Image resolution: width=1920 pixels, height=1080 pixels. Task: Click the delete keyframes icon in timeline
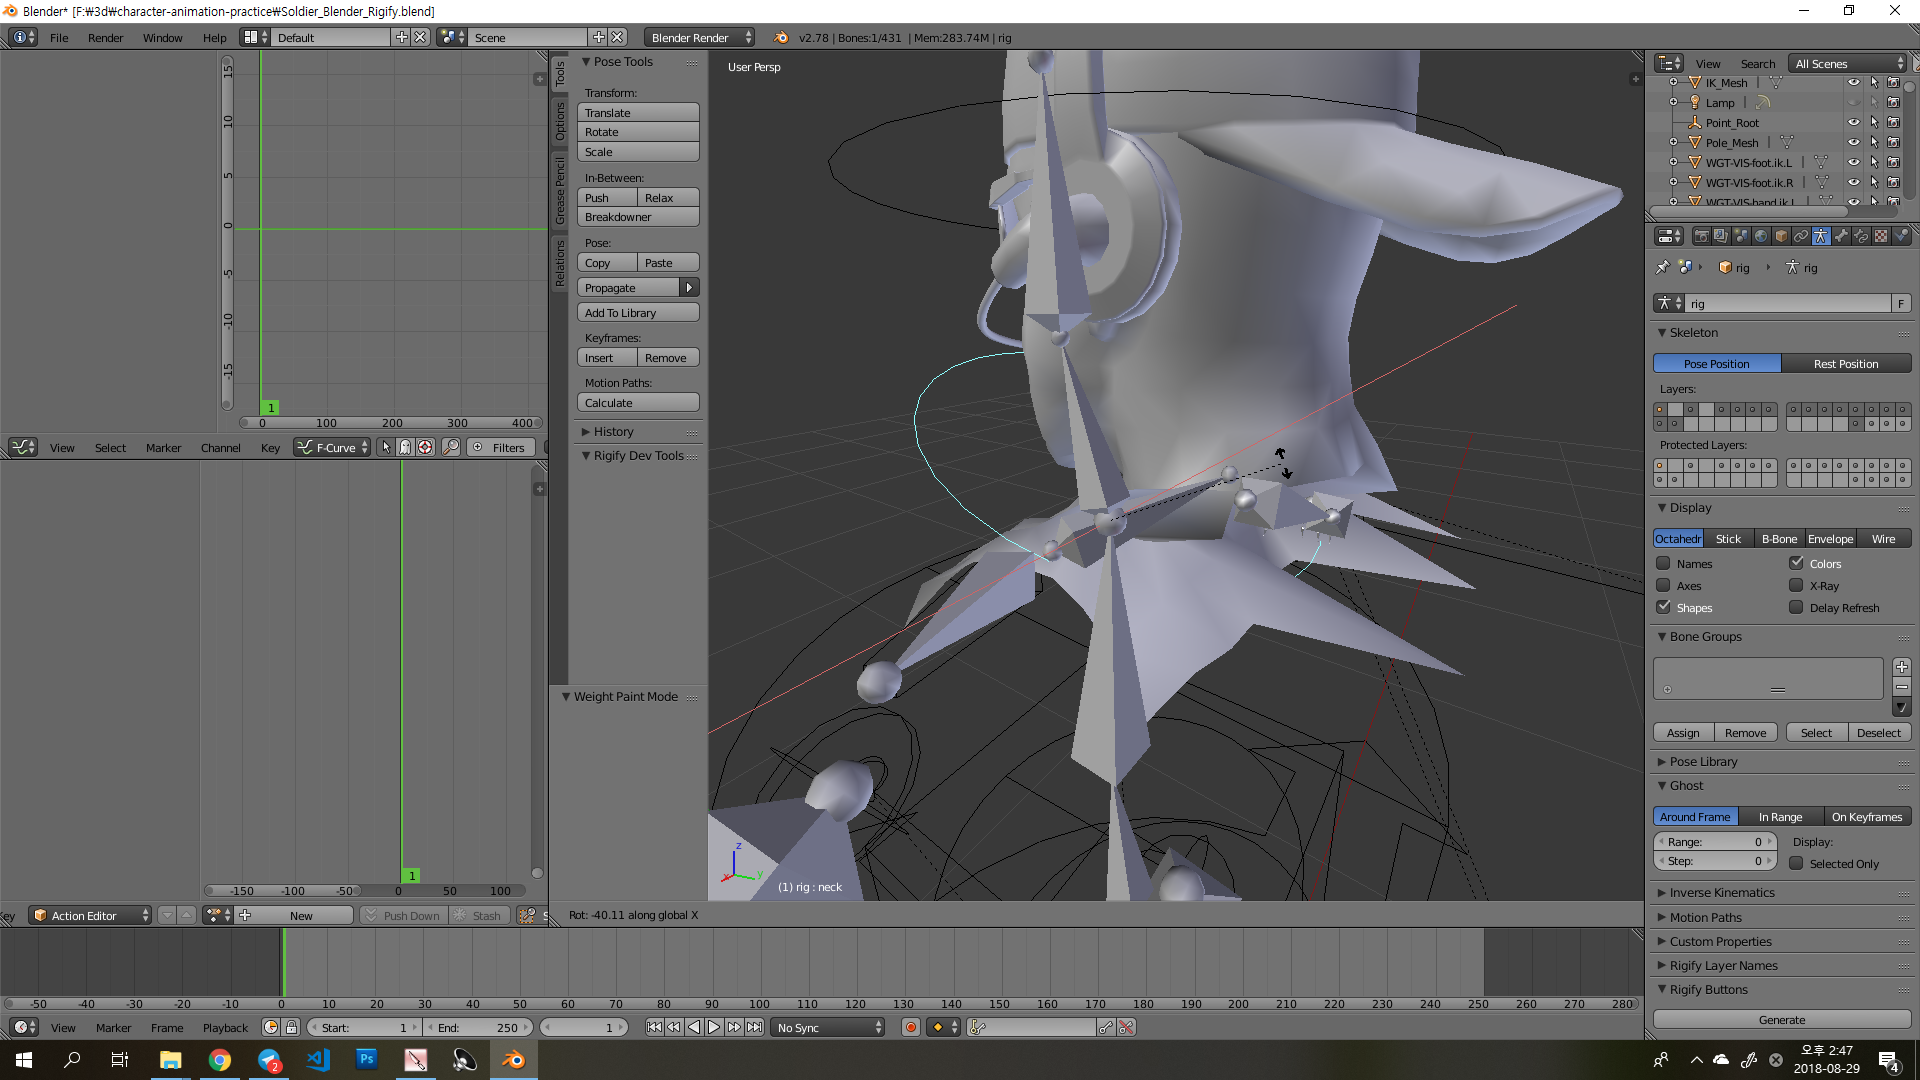pyautogui.click(x=1126, y=1027)
